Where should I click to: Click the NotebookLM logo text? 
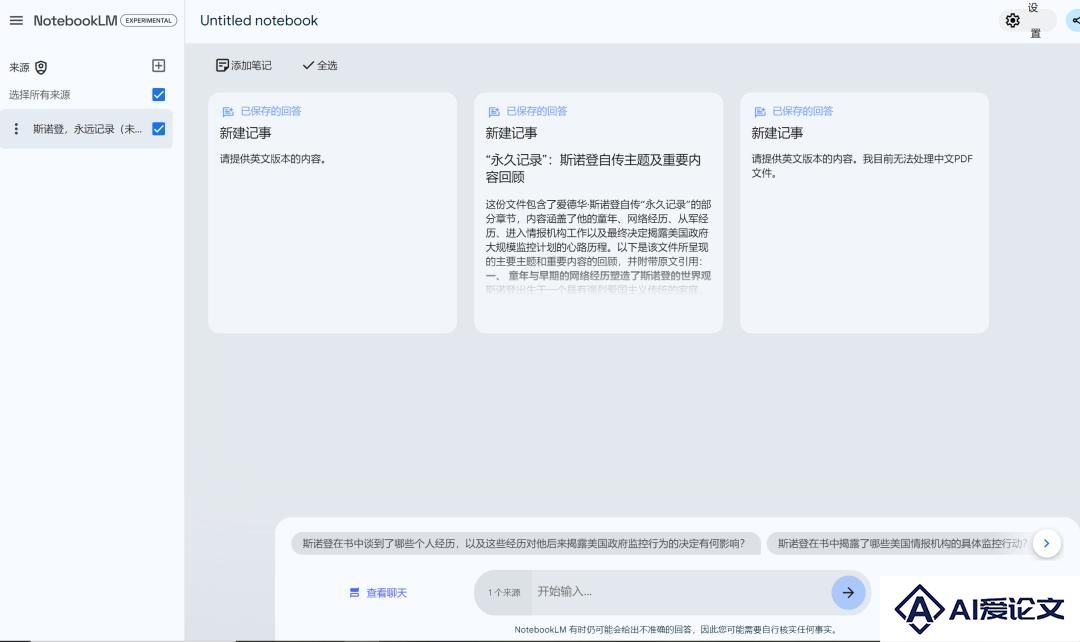tap(75, 21)
